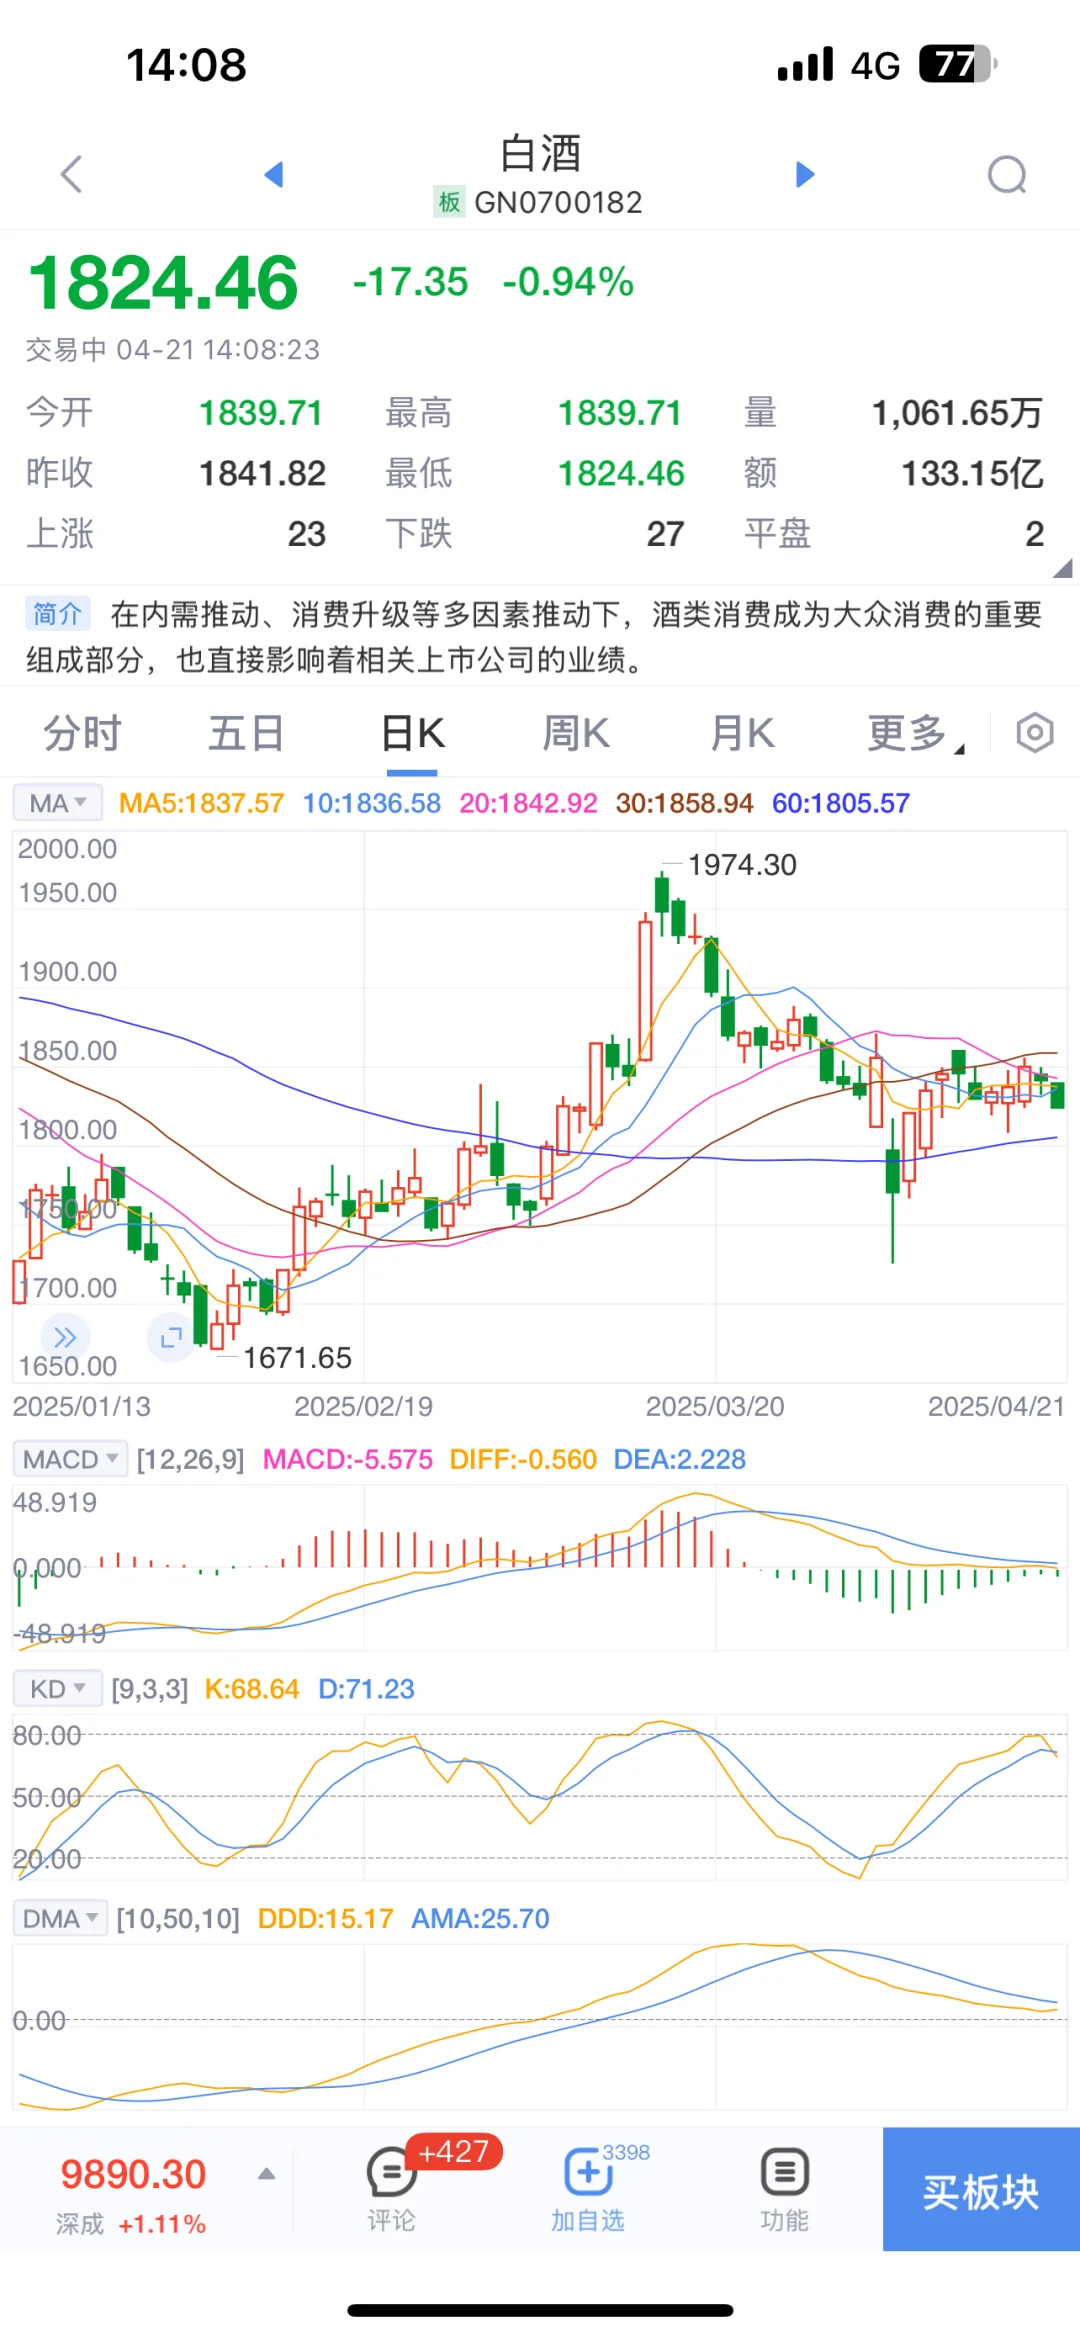This screenshot has width=1080, height=2337.
Task: Switch to the 周K tab
Action: tap(576, 733)
